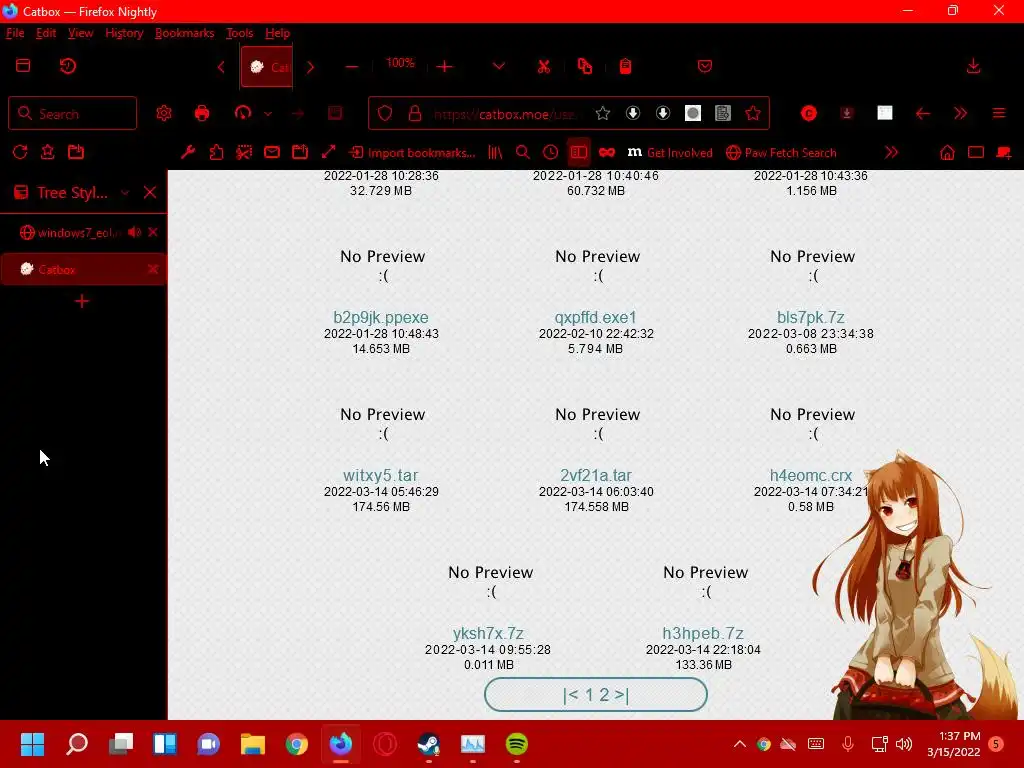Toggle reader view page icon in URL bar

click(x=723, y=114)
